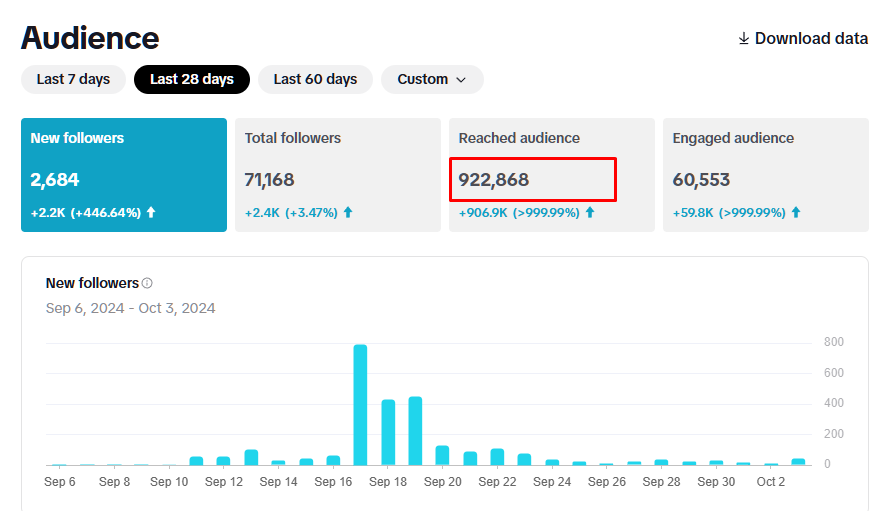Select the Last 28 days range
The width and height of the screenshot is (871, 511).
click(191, 79)
